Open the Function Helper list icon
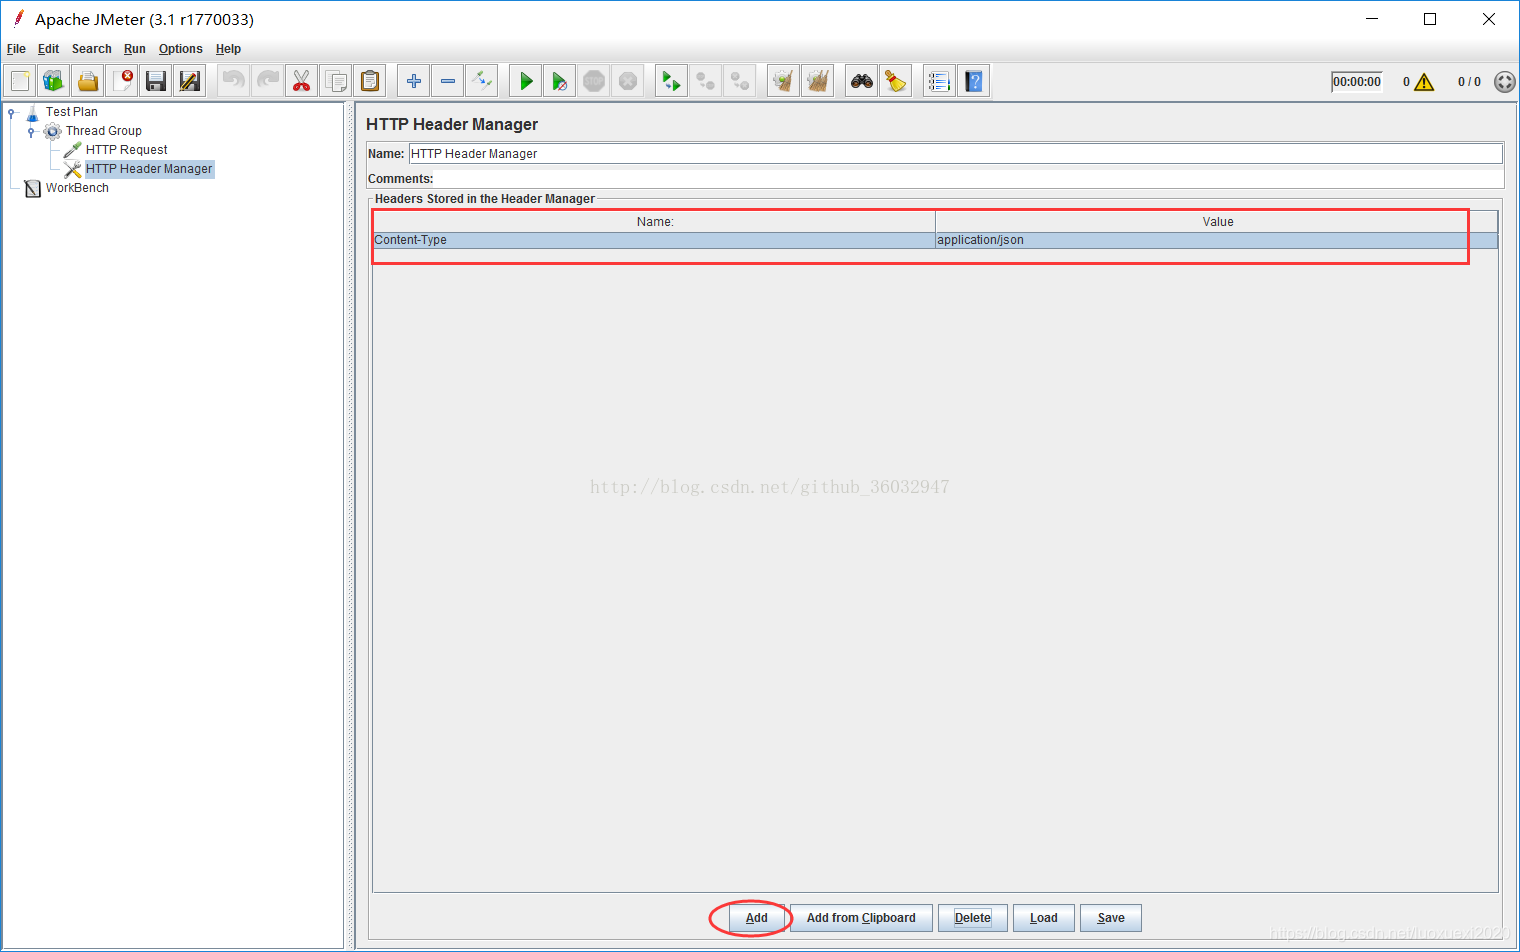Viewport: 1520px width, 952px height. [939, 81]
